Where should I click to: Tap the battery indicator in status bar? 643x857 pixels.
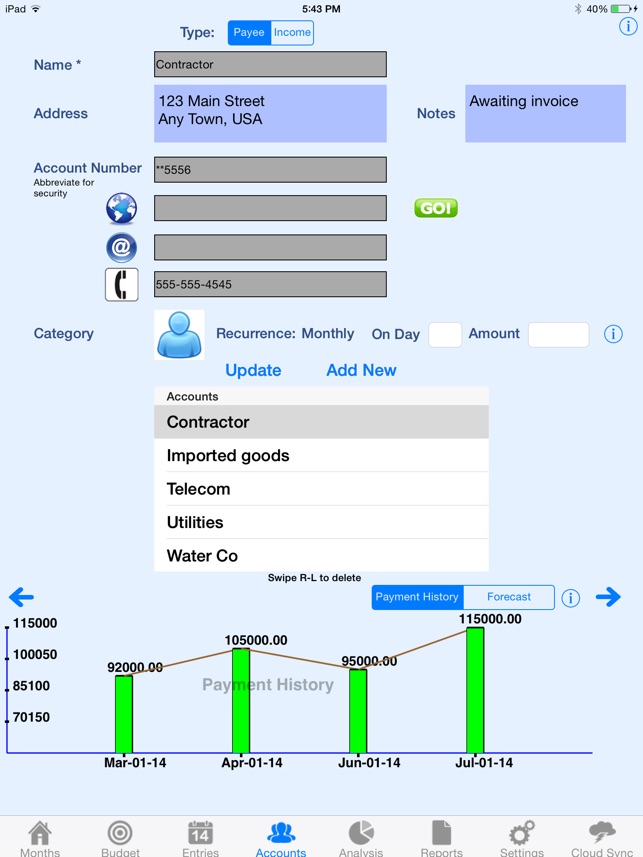point(622,9)
